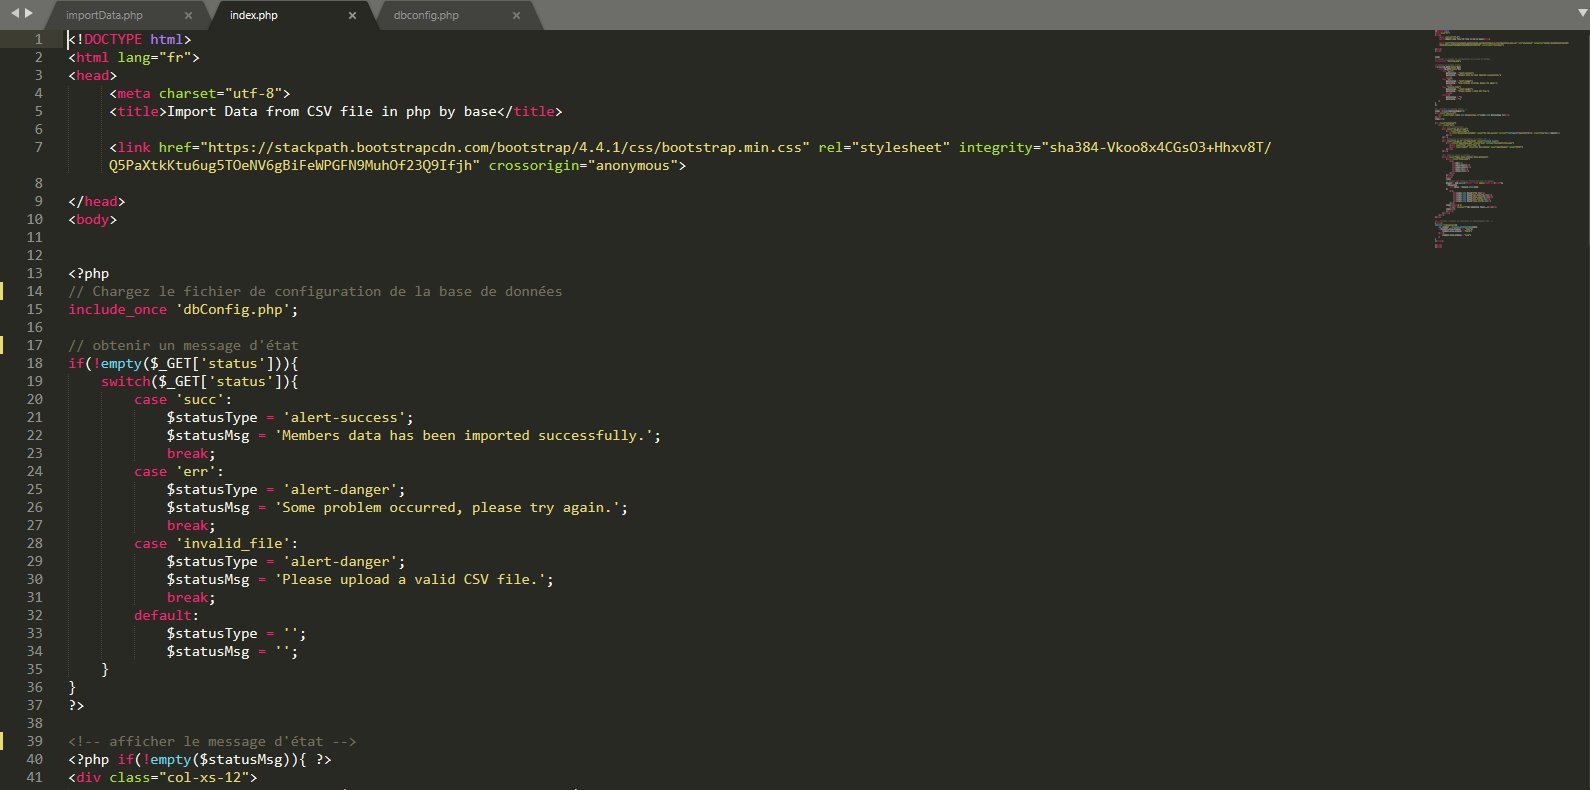Click line number 7 in the gutter

[x=39, y=147]
